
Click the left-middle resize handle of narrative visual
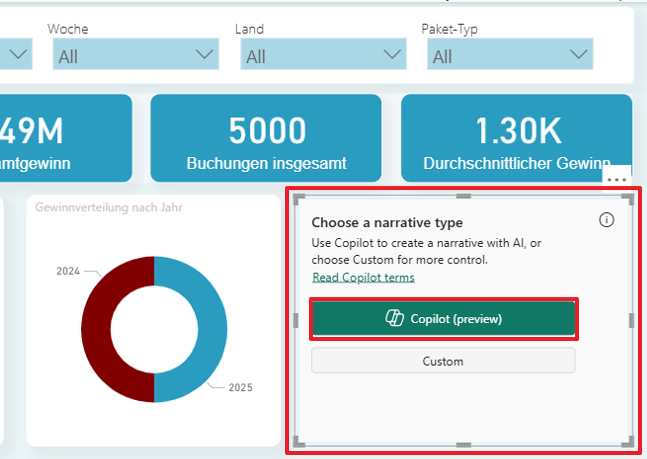pyautogui.click(x=295, y=320)
